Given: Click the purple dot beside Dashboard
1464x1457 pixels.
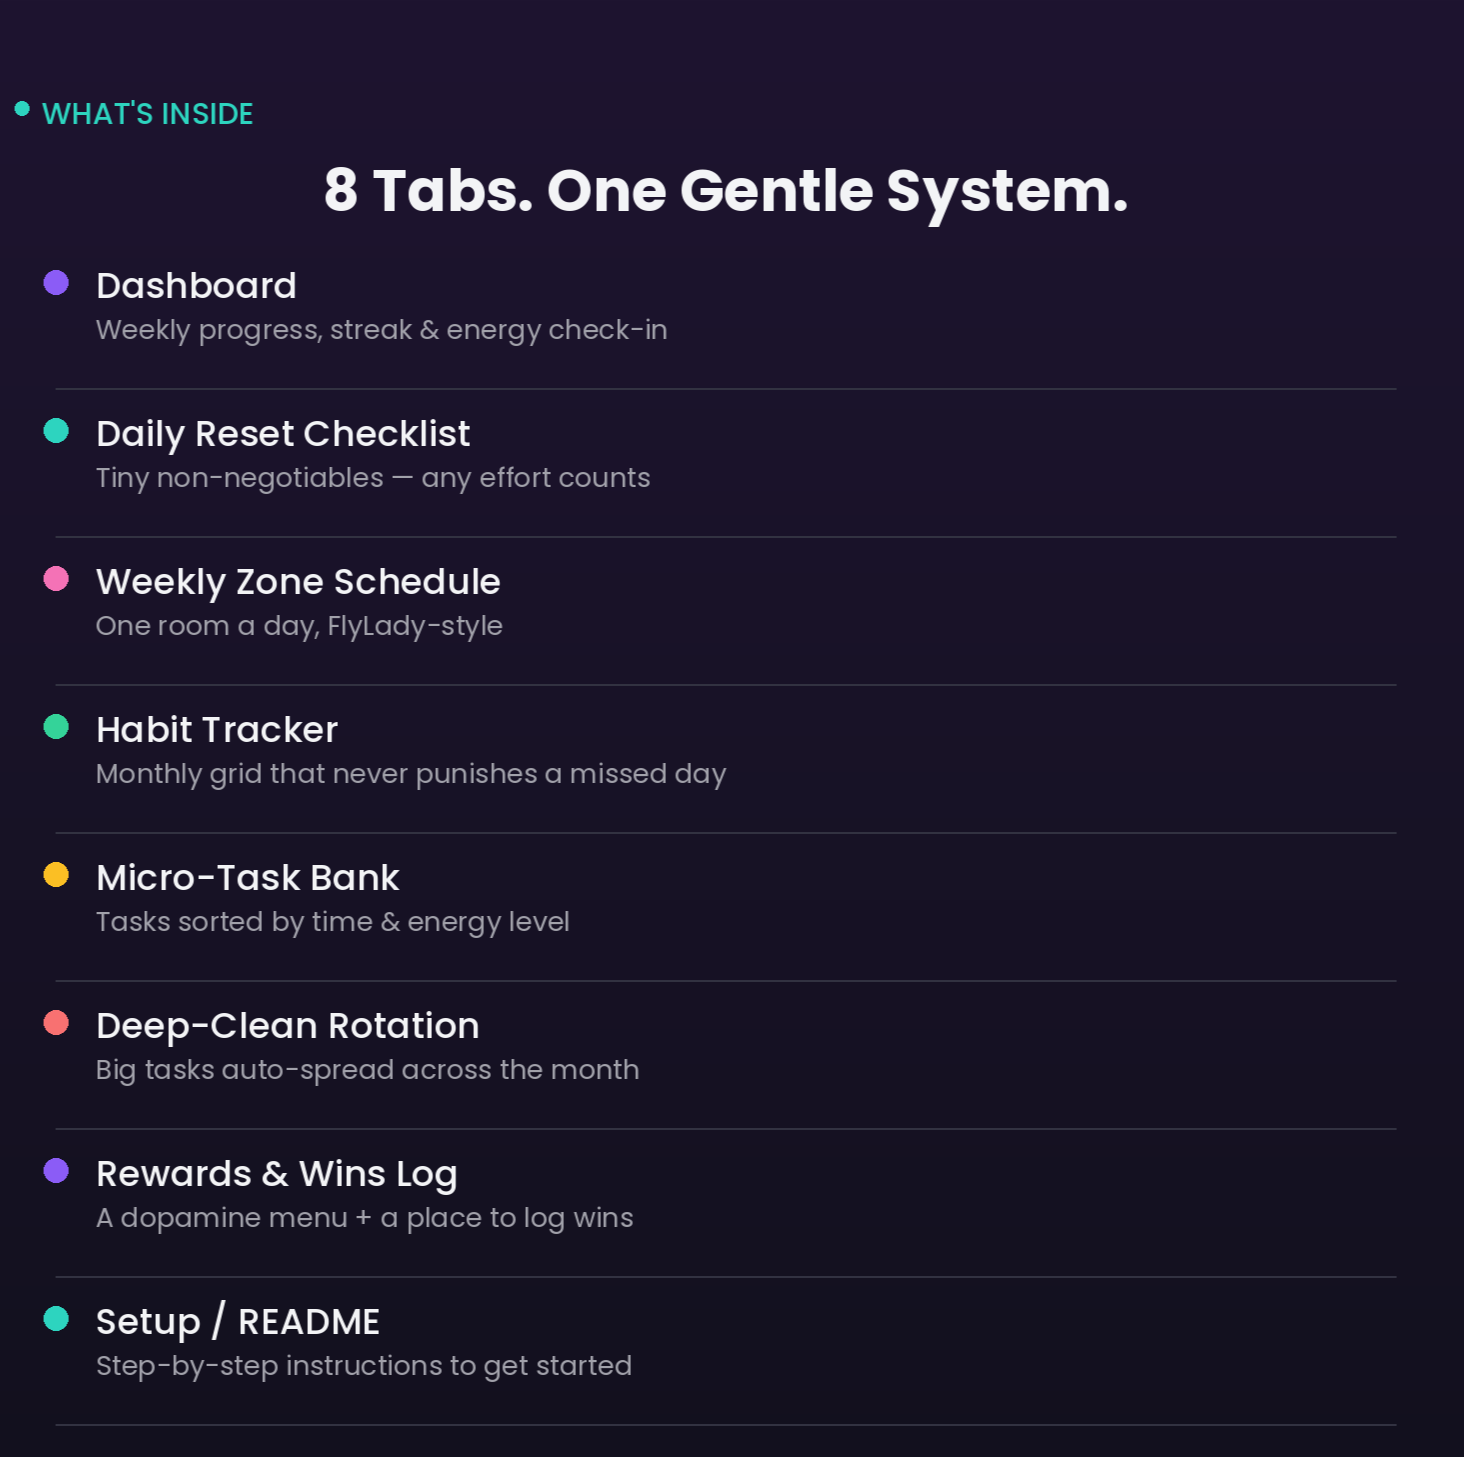Looking at the screenshot, I should [x=56, y=283].
